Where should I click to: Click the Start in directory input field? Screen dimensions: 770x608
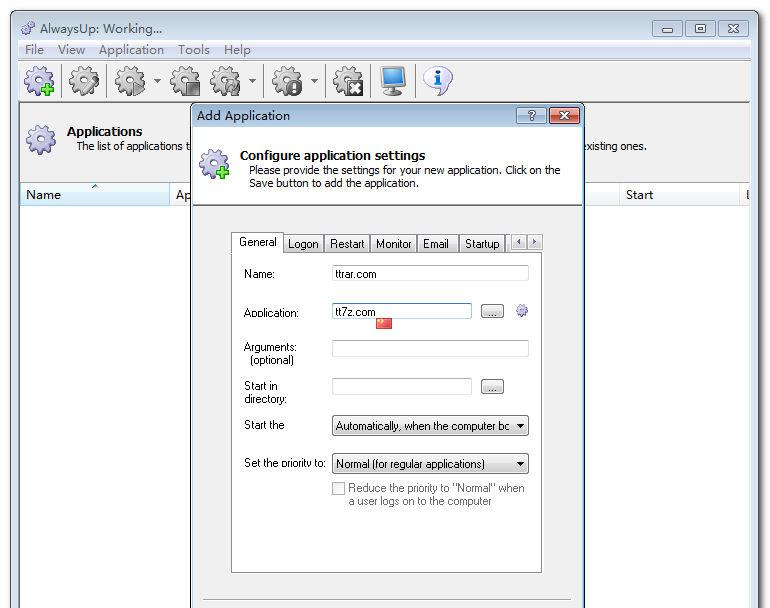click(x=402, y=387)
